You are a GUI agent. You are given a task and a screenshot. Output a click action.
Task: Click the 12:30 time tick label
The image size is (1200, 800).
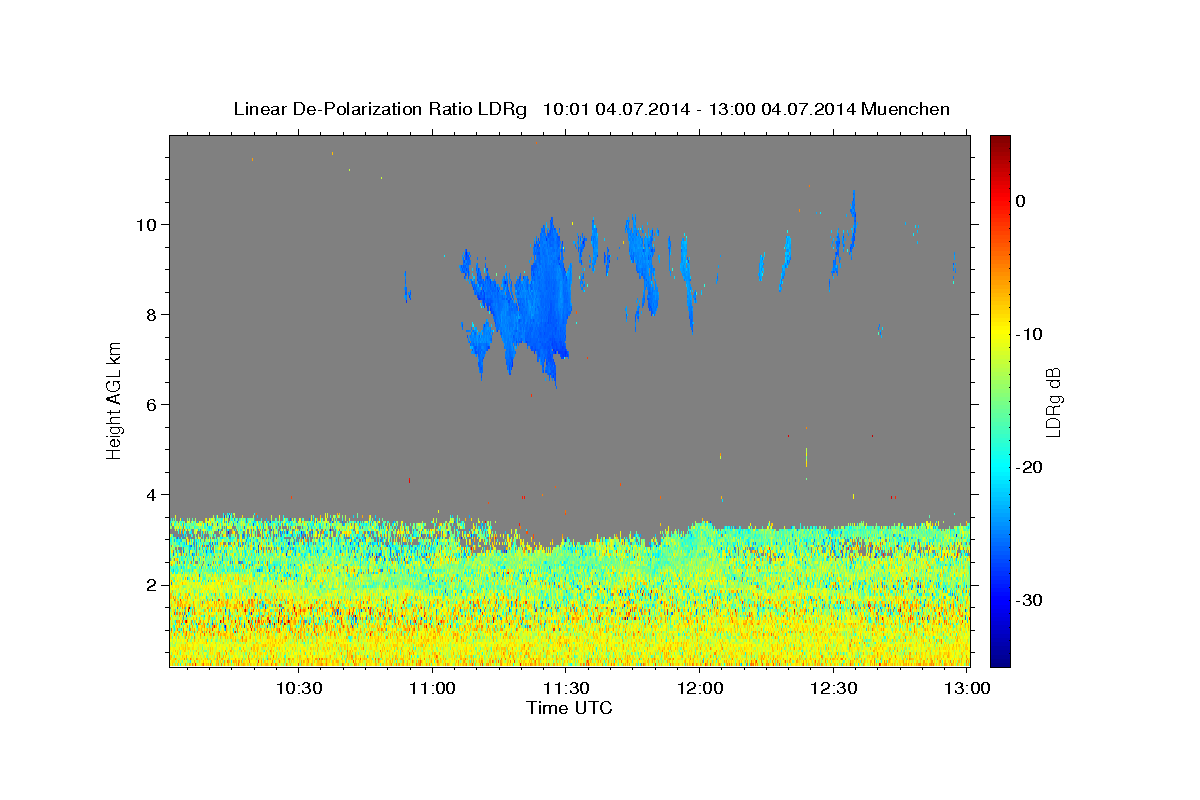pos(834,688)
